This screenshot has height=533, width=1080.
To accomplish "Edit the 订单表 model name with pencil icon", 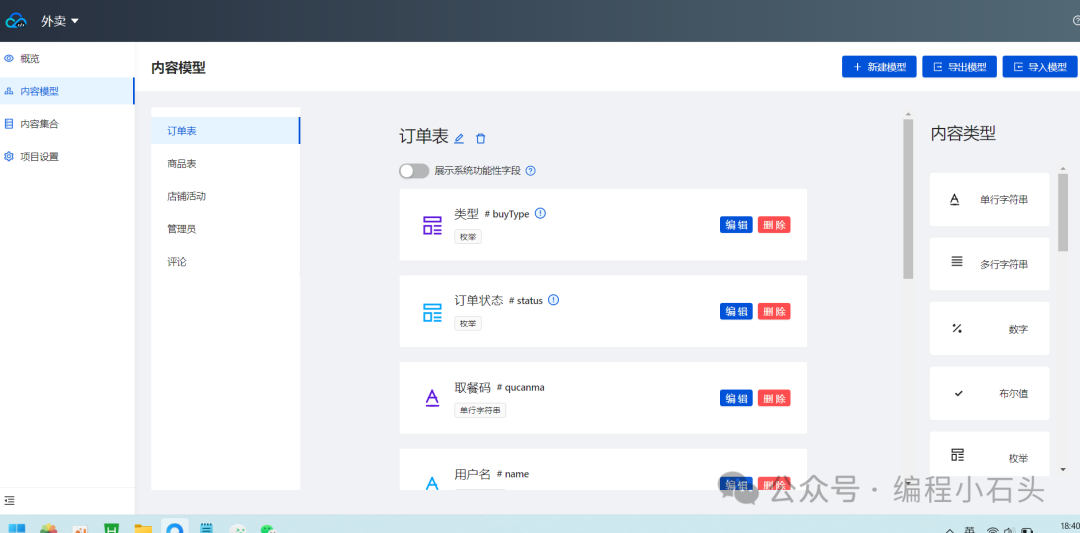I will pos(459,138).
